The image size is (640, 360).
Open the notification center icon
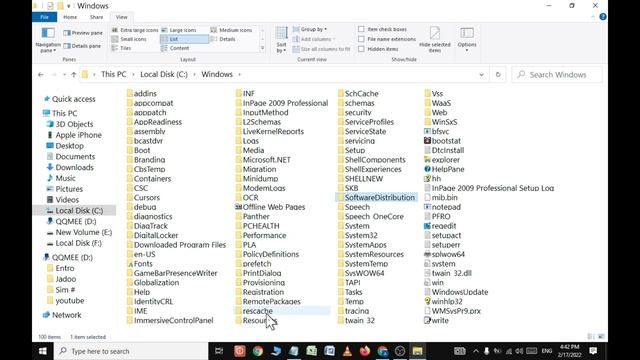(593, 351)
